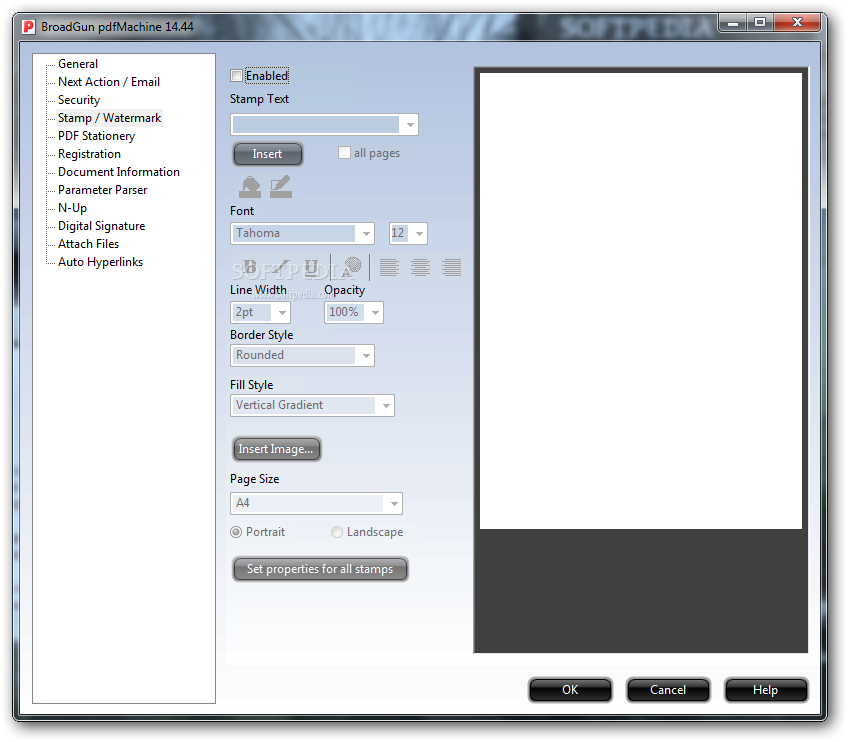Open Attach Files settings
Screen dimensions: 848x742
88,244
